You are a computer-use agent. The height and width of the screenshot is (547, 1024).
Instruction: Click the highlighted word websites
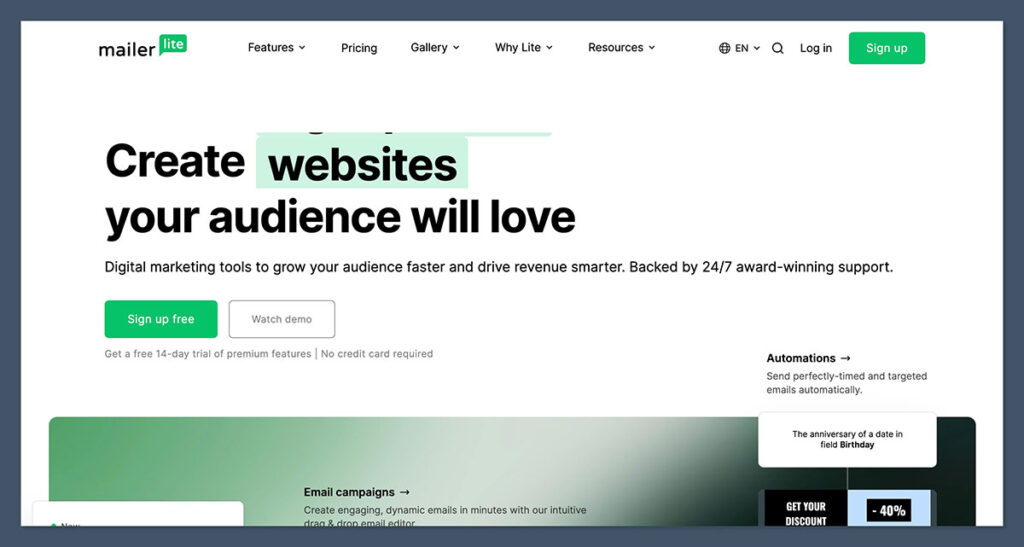pos(362,165)
